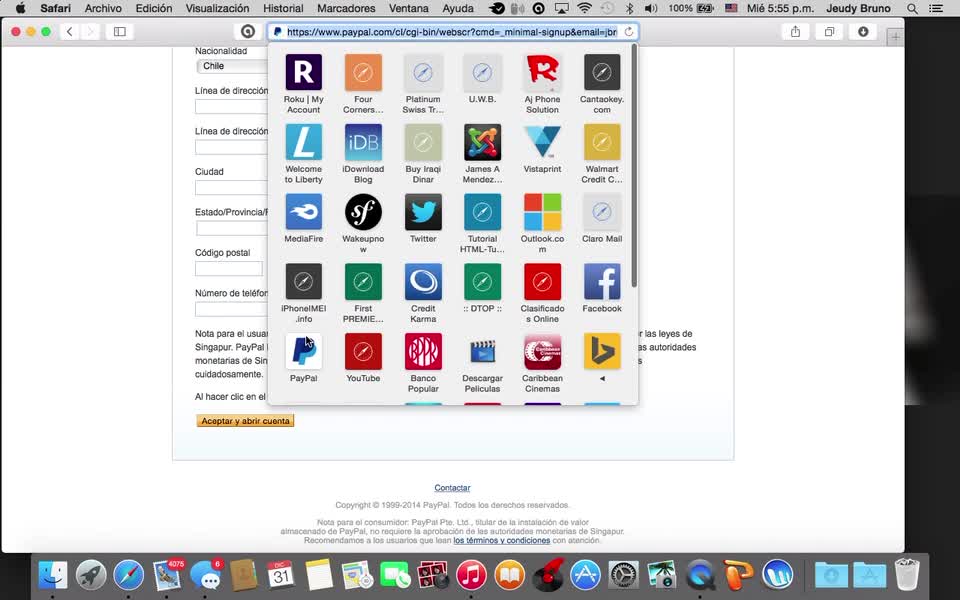
Task: Open the Edición menu
Action: point(154,9)
